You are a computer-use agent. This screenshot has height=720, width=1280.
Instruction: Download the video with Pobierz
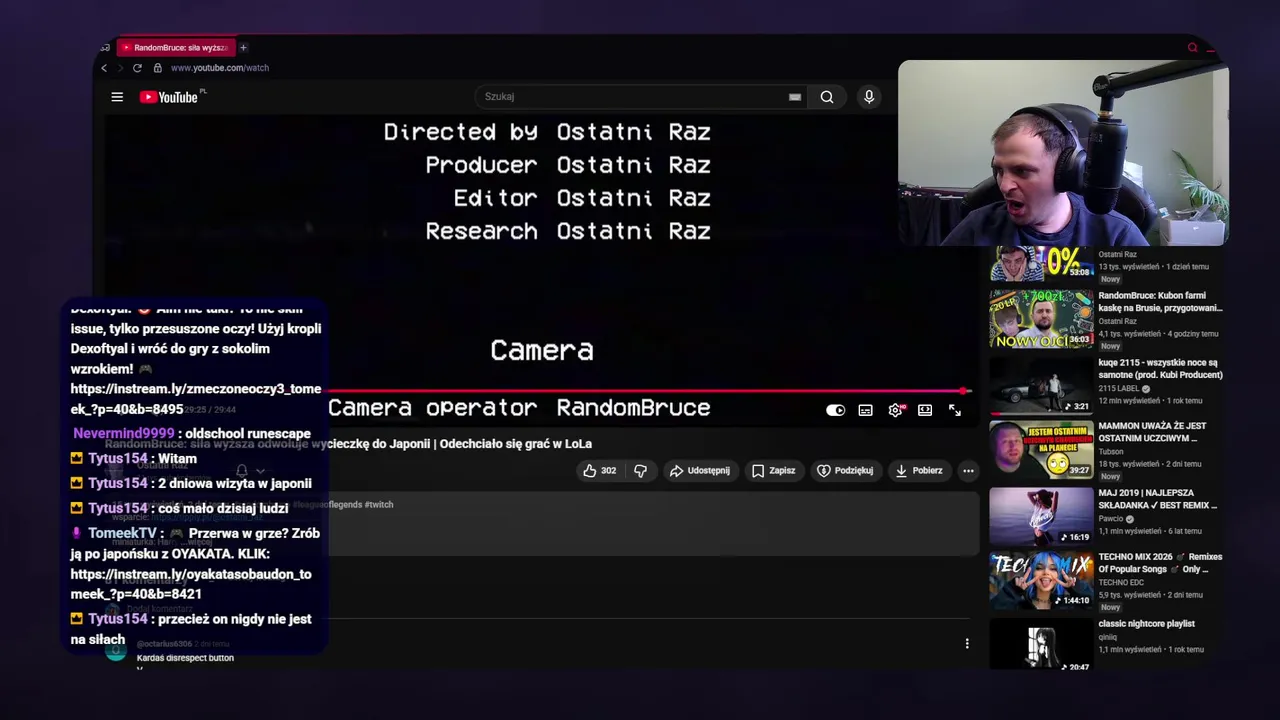pos(919,470)
